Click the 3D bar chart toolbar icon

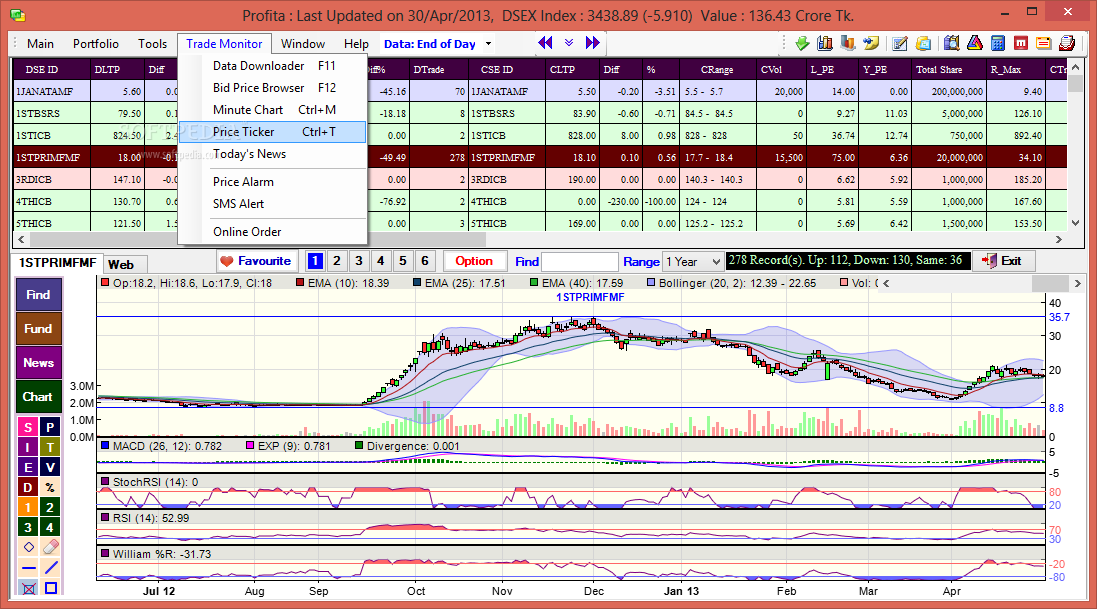848,43
